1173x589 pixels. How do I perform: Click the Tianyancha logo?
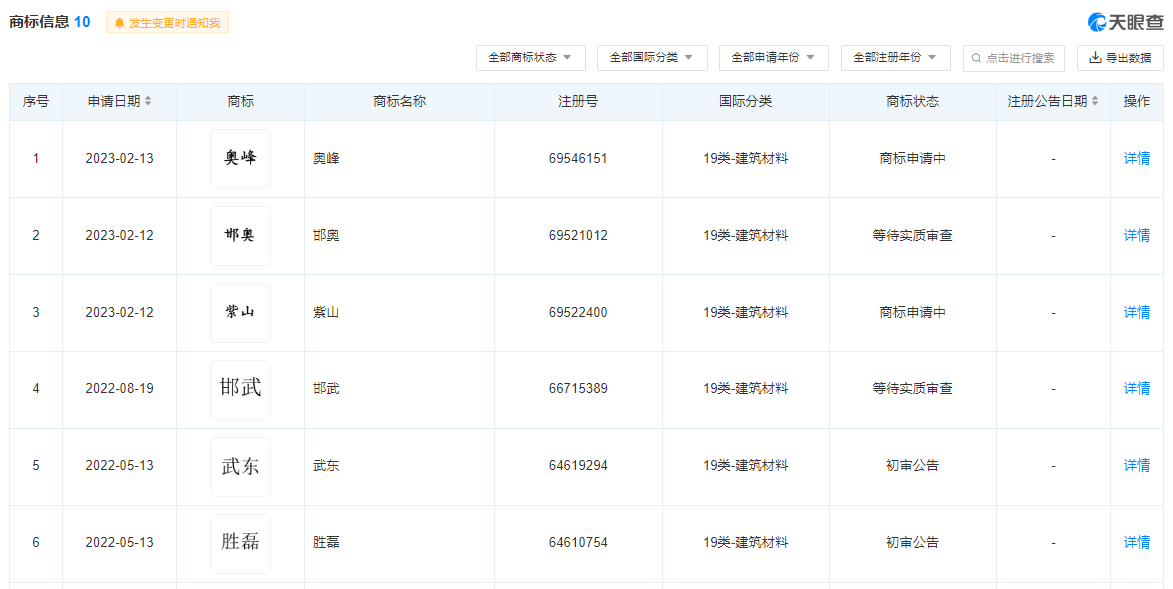(x=1125, y=22)
